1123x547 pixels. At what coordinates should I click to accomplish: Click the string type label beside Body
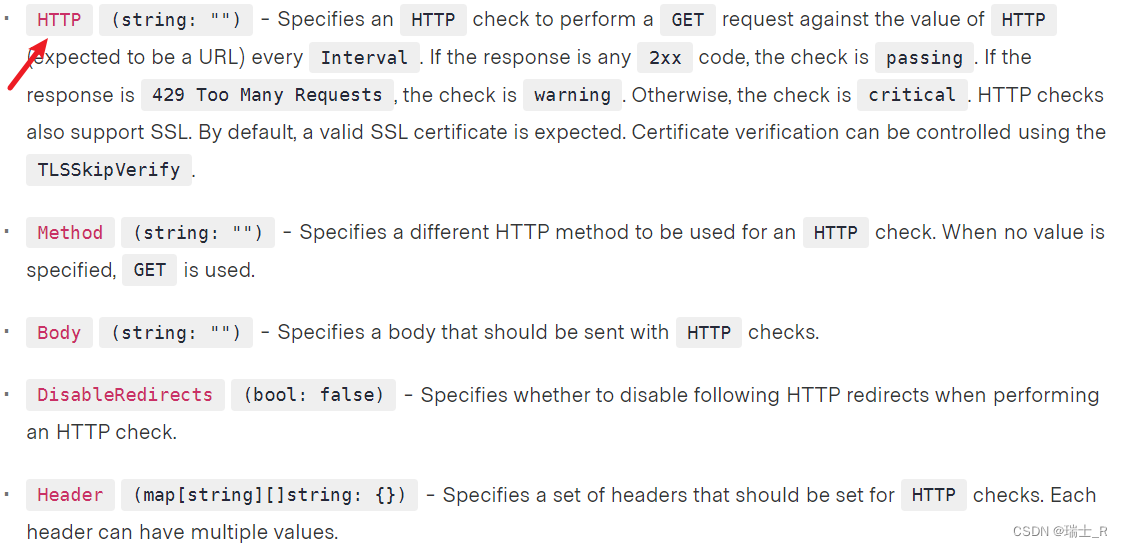tap(176, 333)
